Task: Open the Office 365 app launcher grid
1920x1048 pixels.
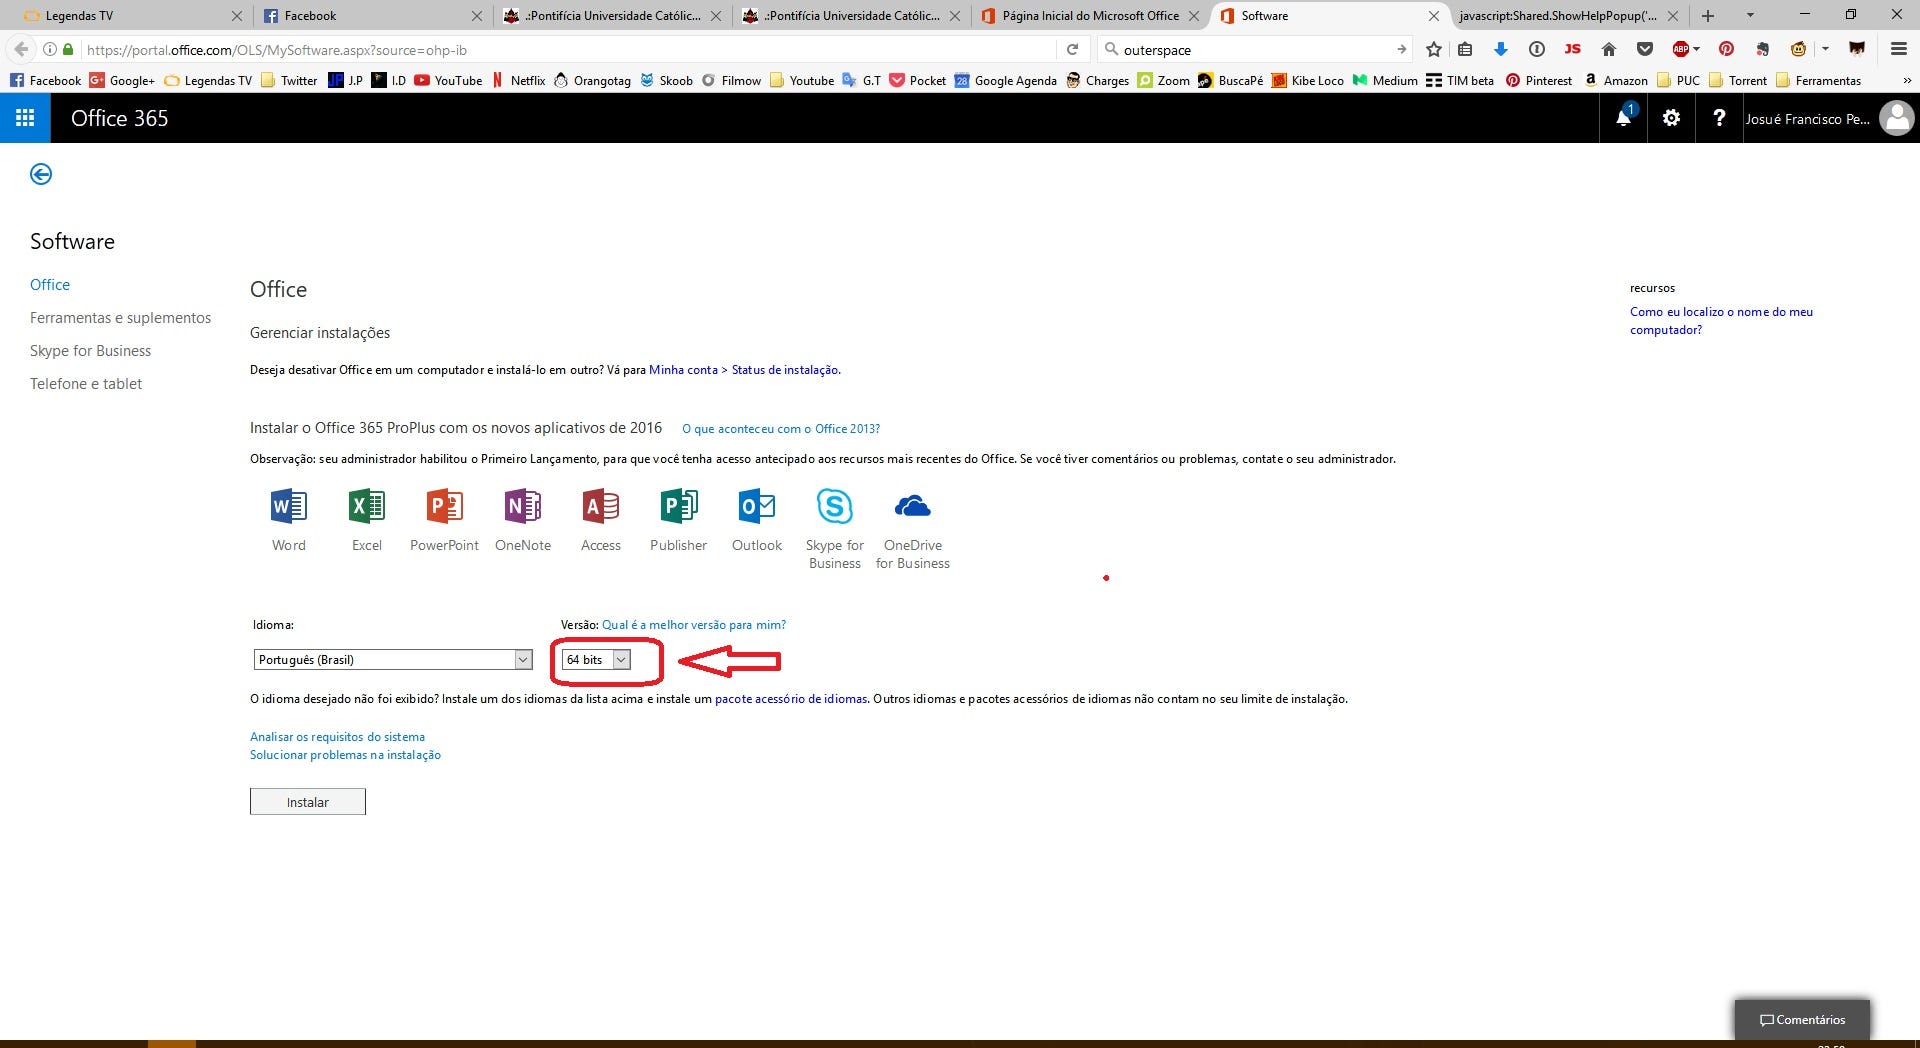Action: pyautogui.click(x=25, y=118)
